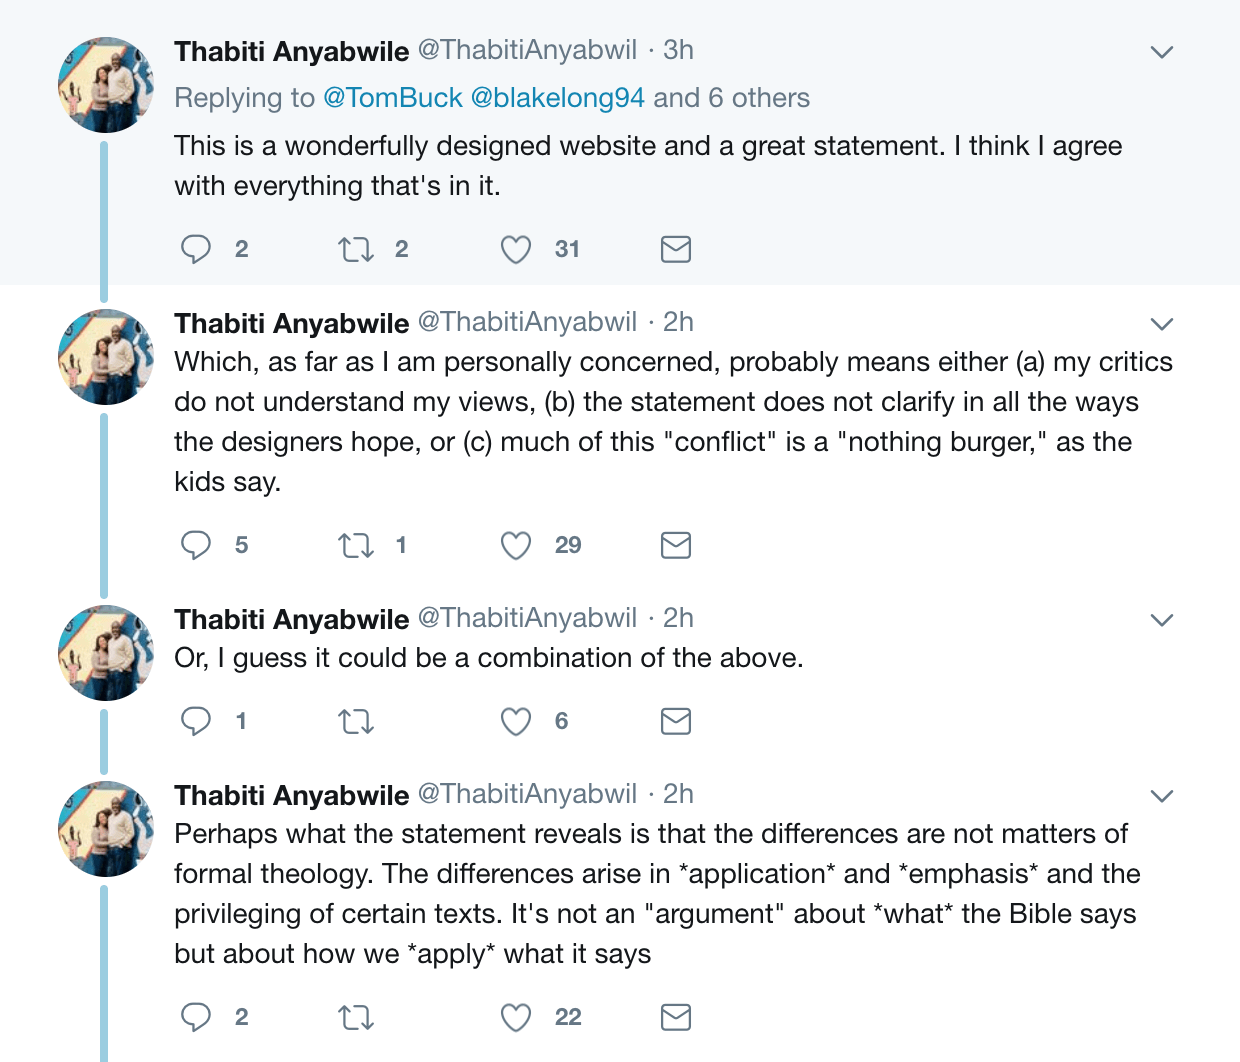
Task: Open the chevron menu on the last tweet
Action: (1162, 795)
